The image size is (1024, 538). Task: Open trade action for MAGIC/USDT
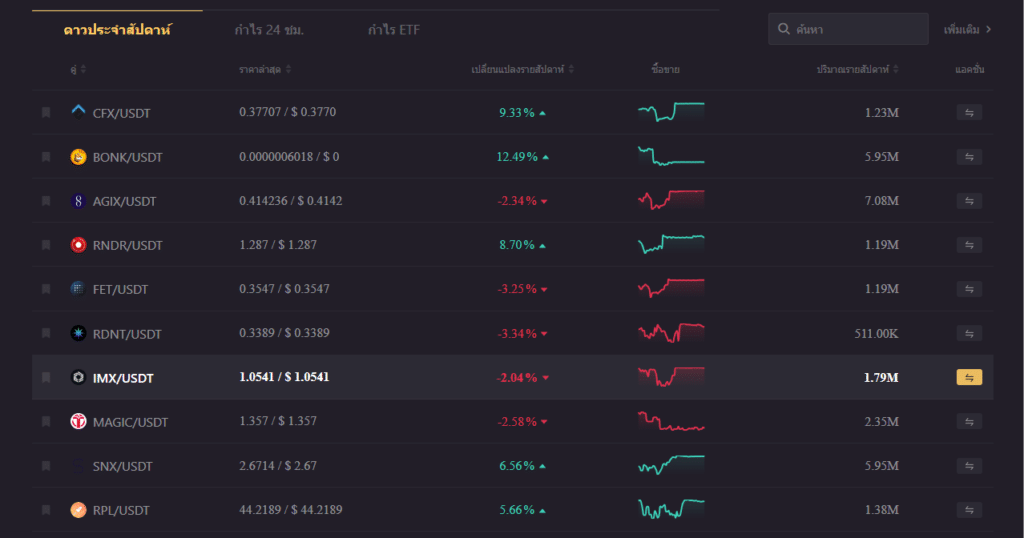click(969, 422)
